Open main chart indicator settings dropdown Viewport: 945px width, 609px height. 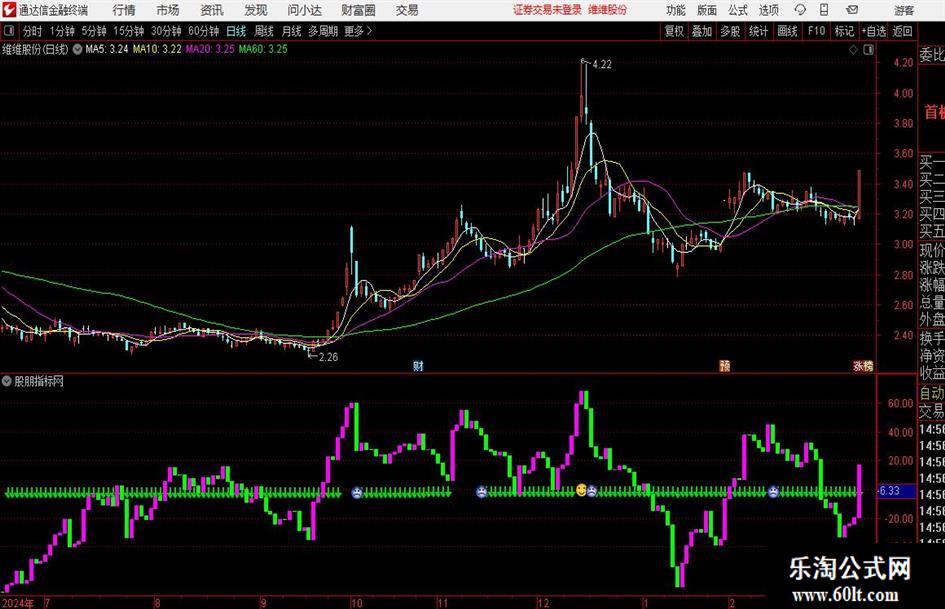coord(77,49)
